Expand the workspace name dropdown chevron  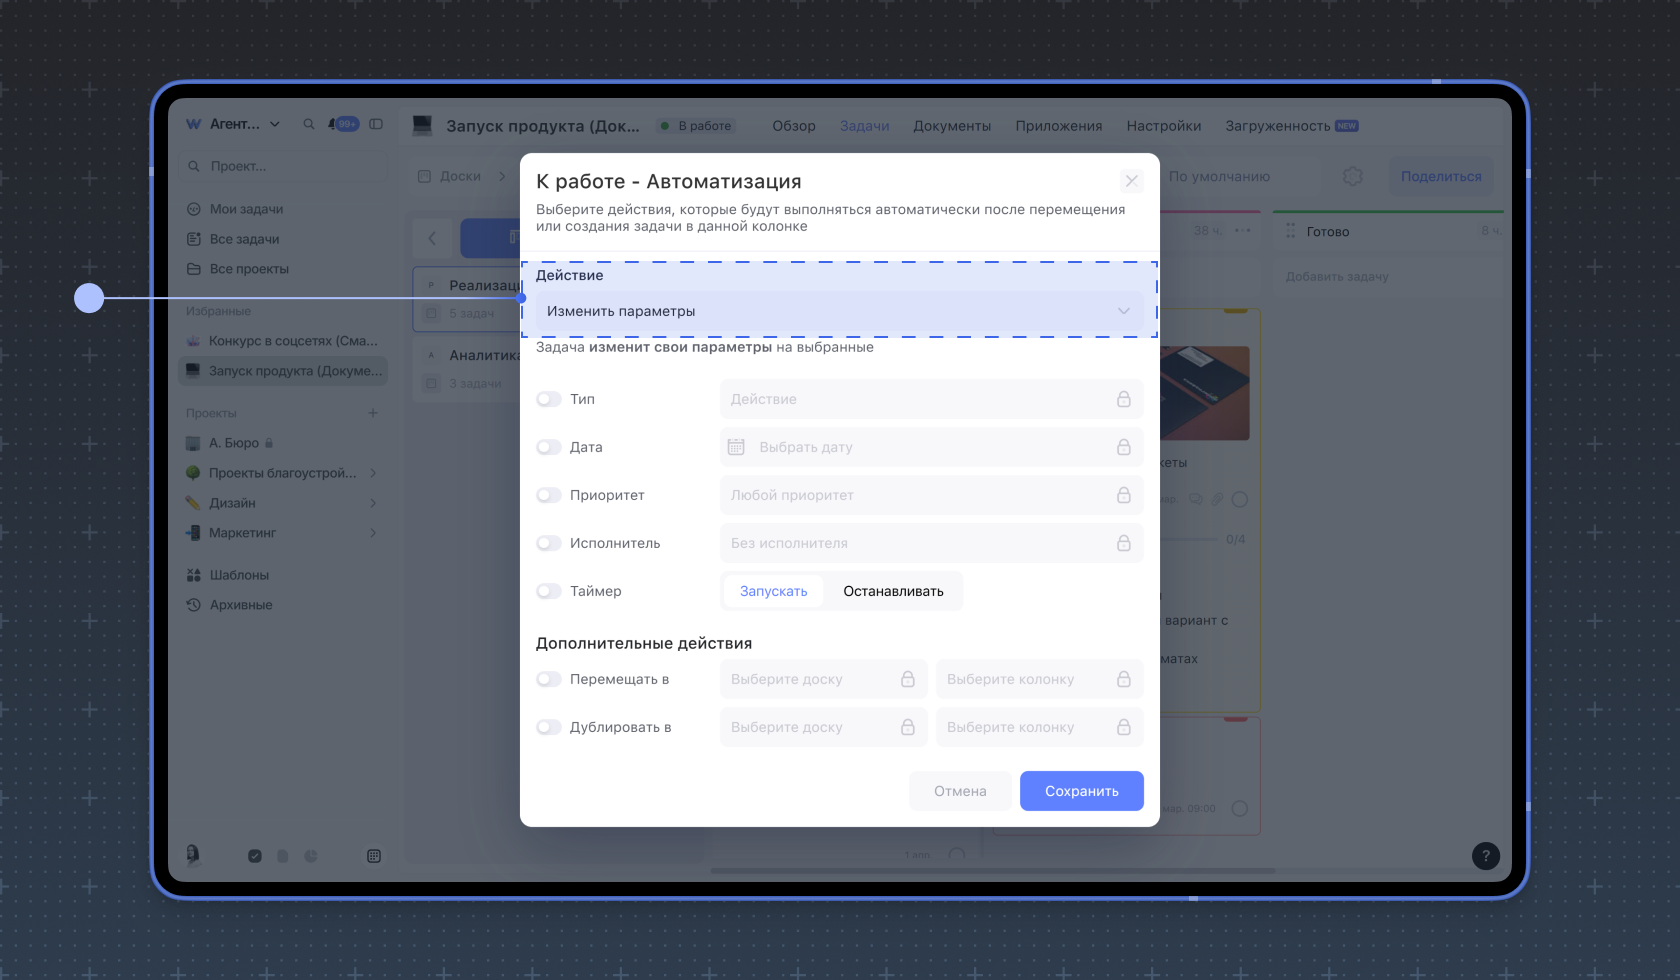pos(275,124)
